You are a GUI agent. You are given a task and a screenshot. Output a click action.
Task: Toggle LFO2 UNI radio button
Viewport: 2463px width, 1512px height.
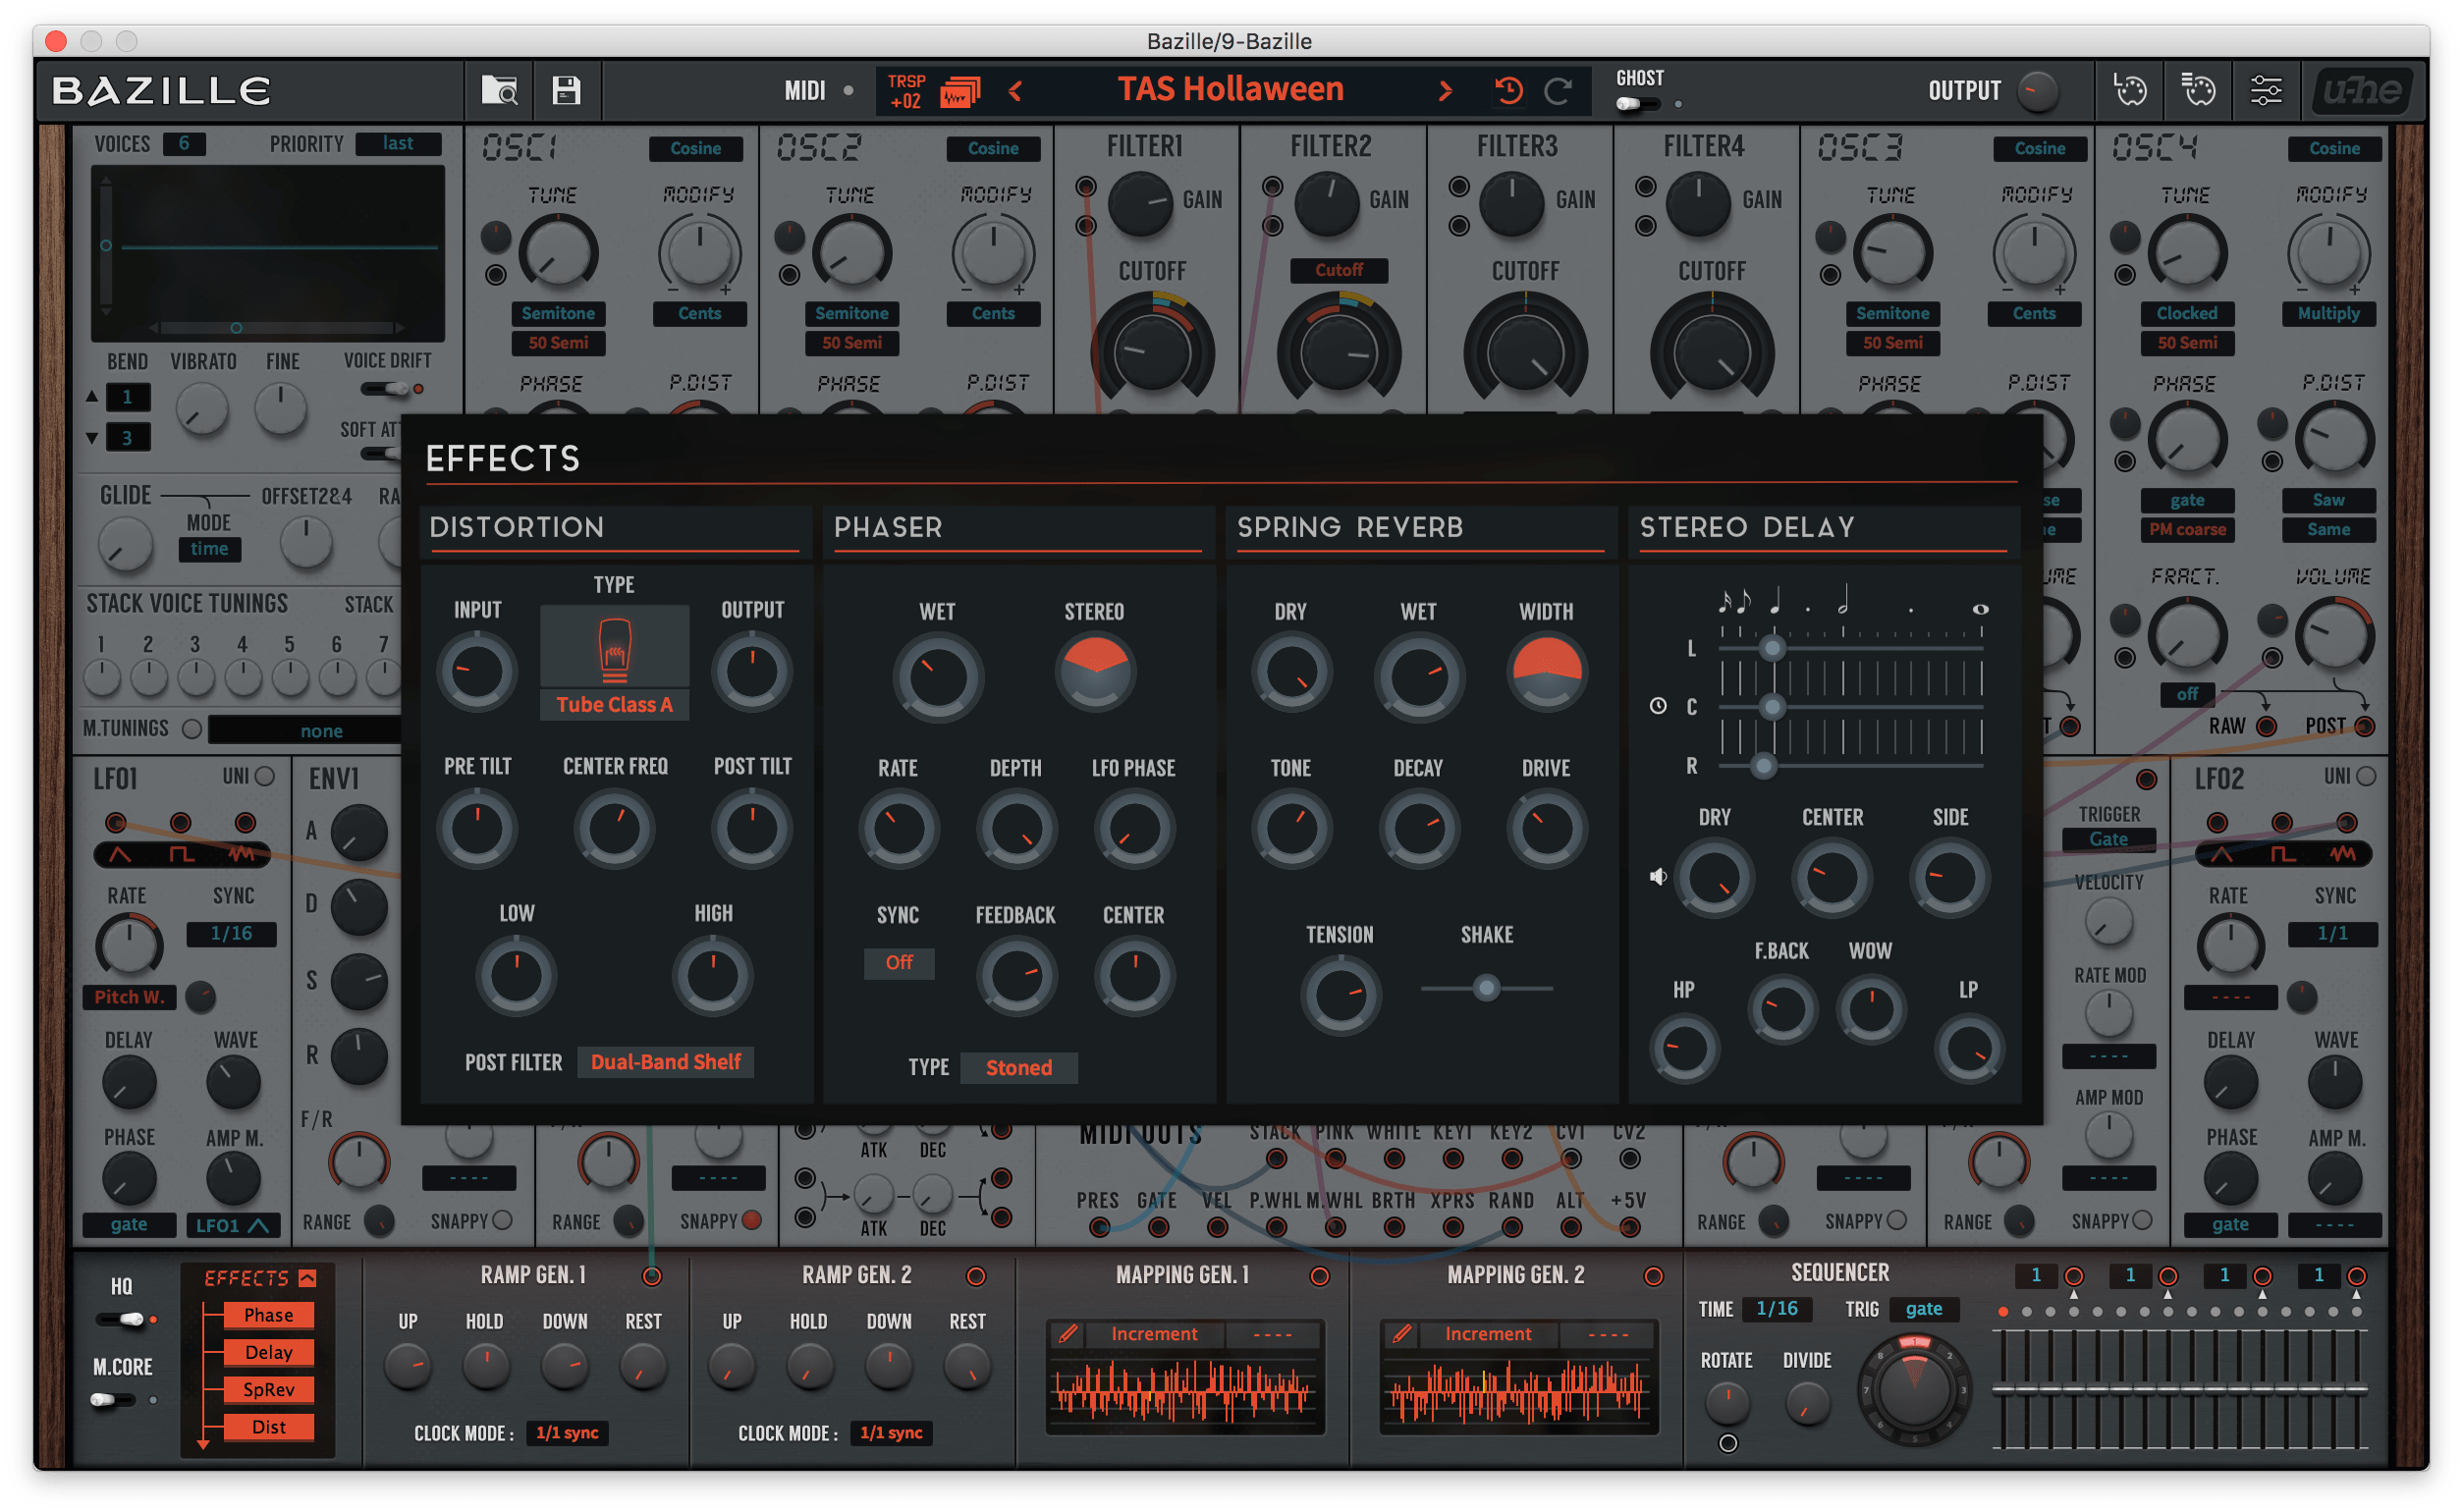(x=2365, y=776)
